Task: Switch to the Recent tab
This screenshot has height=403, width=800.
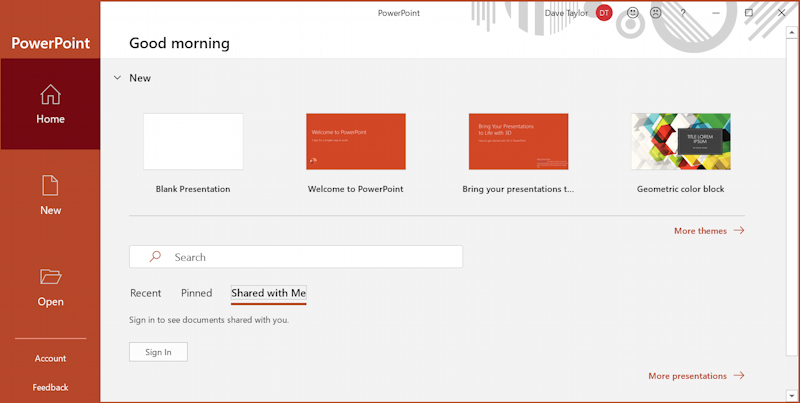Action: [x=145, y=293]
